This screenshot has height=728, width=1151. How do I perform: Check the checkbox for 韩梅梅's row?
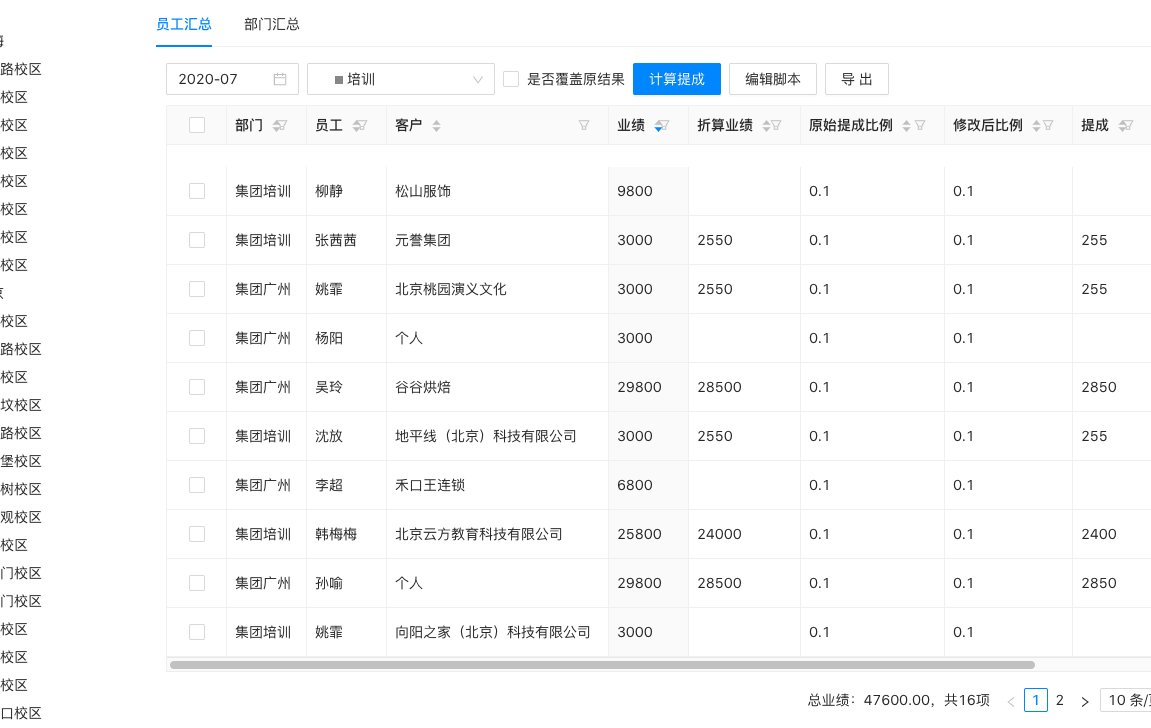coord(197,534)
